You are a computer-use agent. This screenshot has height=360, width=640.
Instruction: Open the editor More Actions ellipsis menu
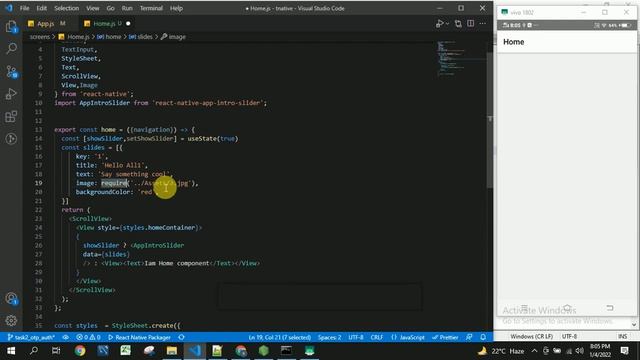(483, 24)
